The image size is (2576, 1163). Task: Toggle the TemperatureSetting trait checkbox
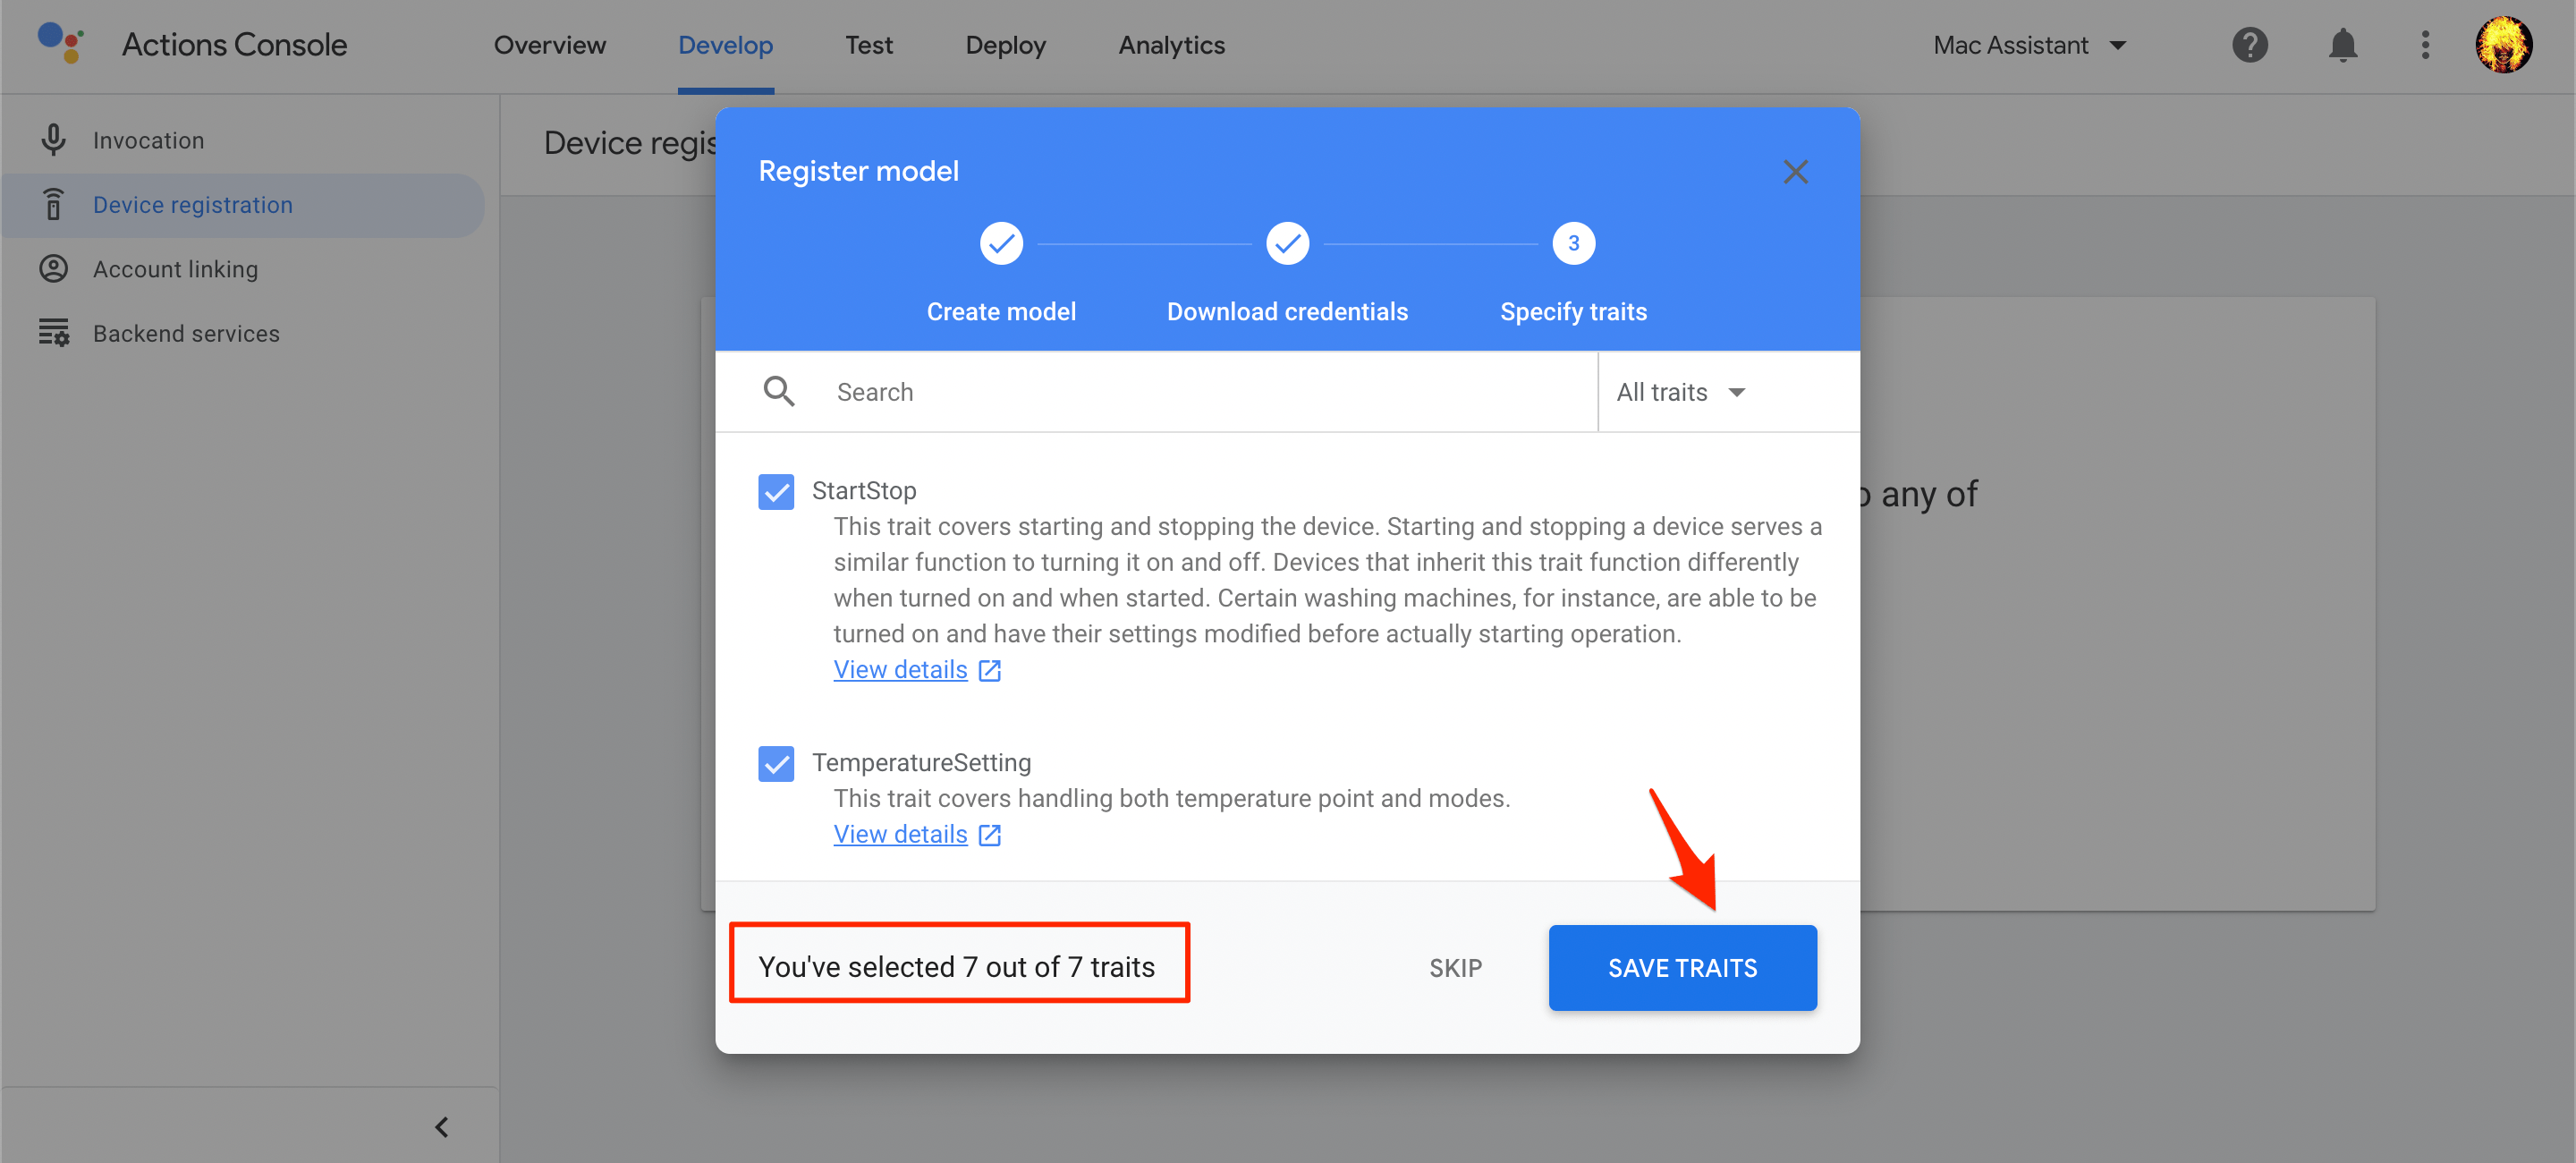775,762
